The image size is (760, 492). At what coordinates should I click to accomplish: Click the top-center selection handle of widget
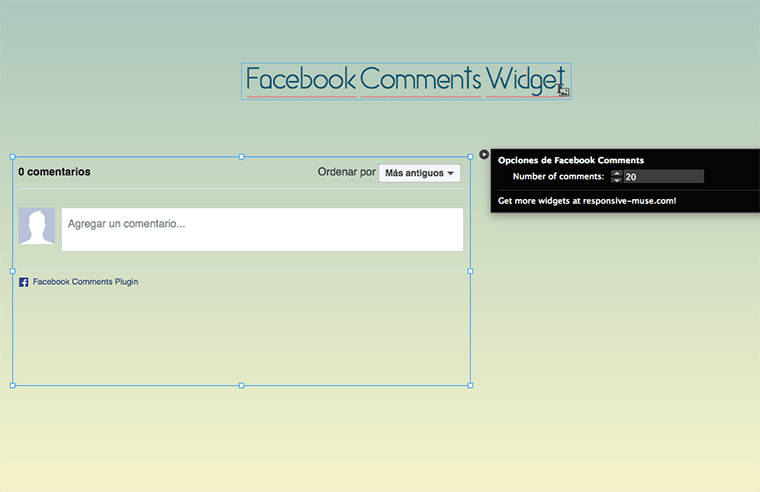tap(241, 157)
